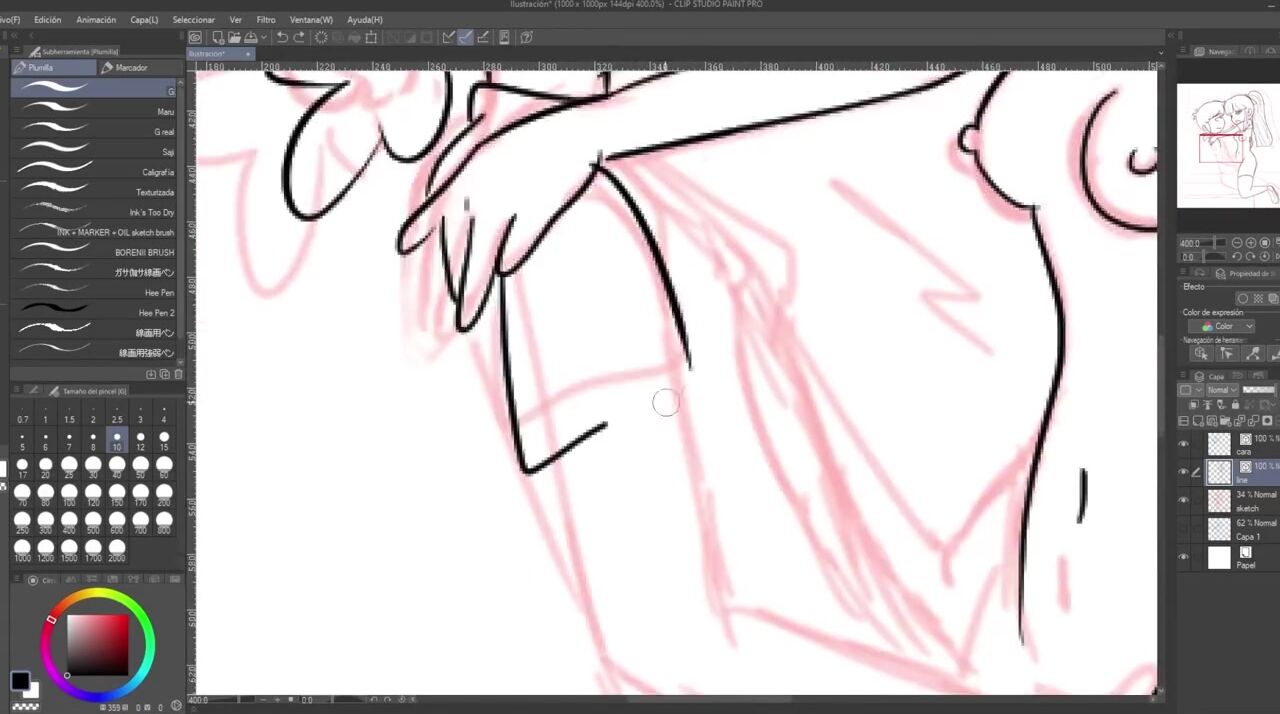Screen dimensions: 1280x714
Task: Click the Open file folder icon
Action: (232, 38)
